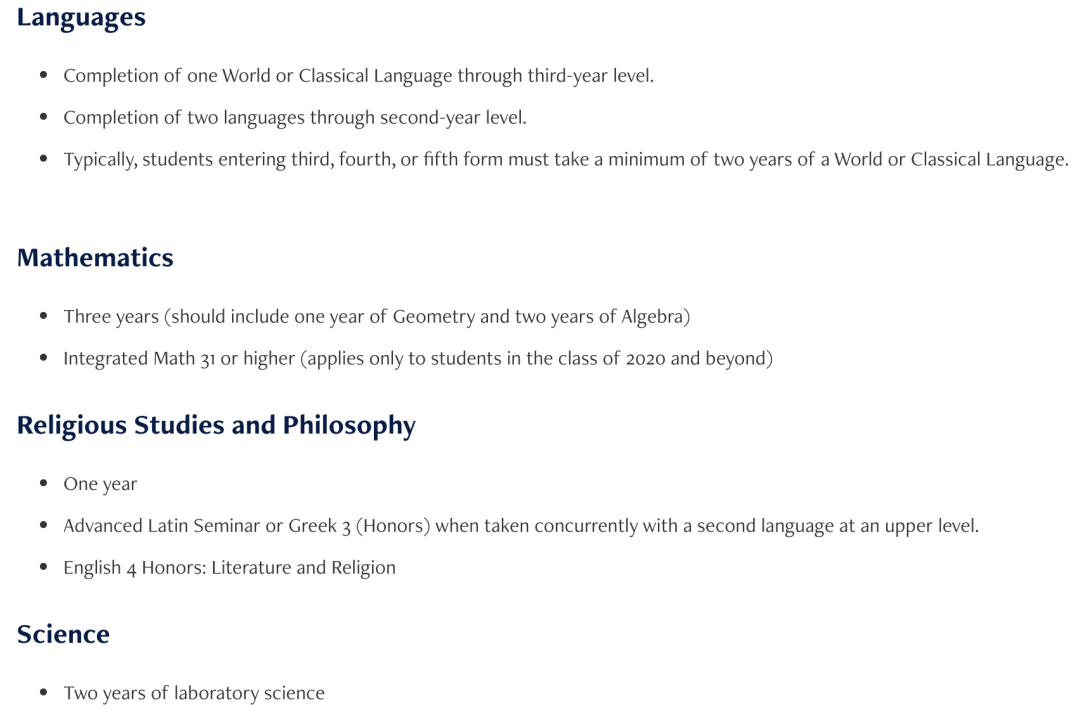Click 'Completion of two languages' bullet text
The image size is (1080, 710).
coord(295,118)
